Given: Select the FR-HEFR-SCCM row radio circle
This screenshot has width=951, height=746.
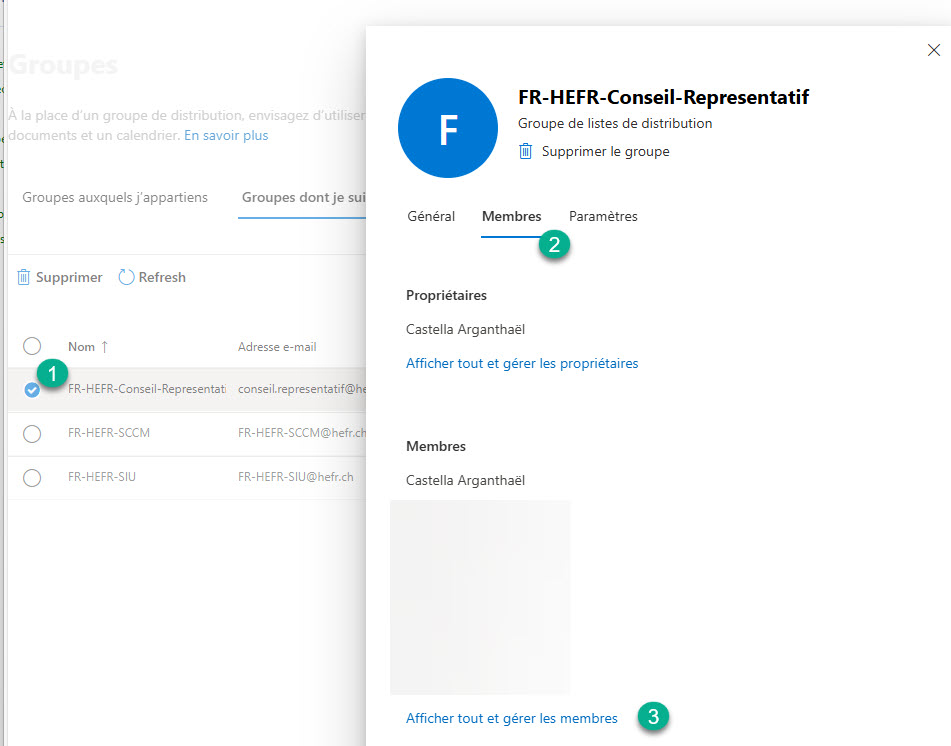Looking at the screenshot, I should (x=32, y=434).
